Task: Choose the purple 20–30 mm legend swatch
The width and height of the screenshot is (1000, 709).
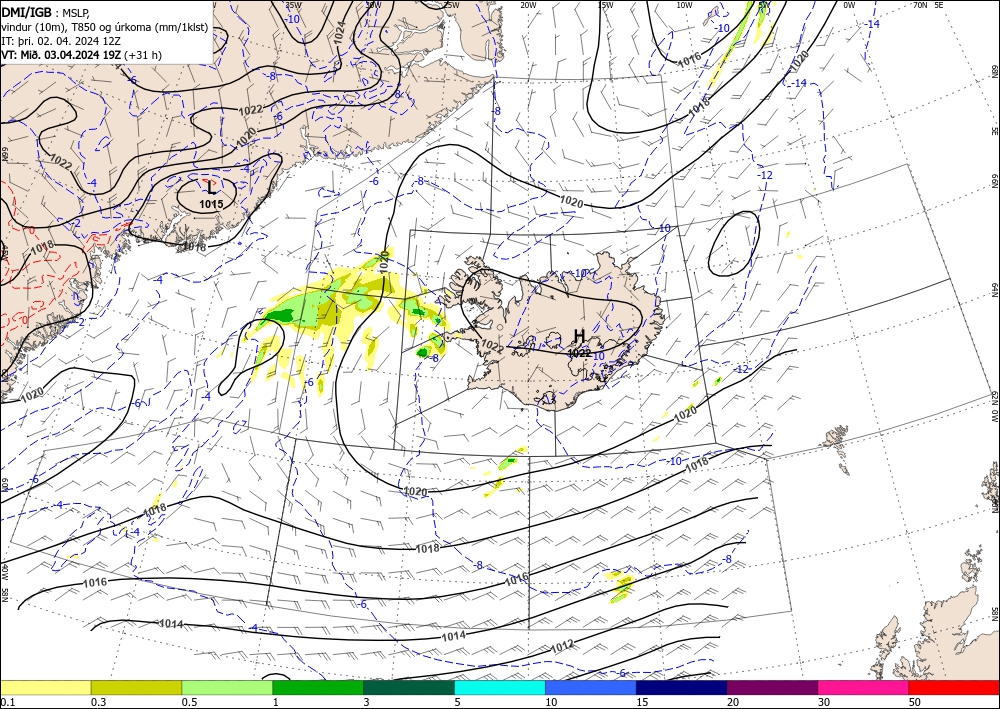Action: click(x=772, y=687)
